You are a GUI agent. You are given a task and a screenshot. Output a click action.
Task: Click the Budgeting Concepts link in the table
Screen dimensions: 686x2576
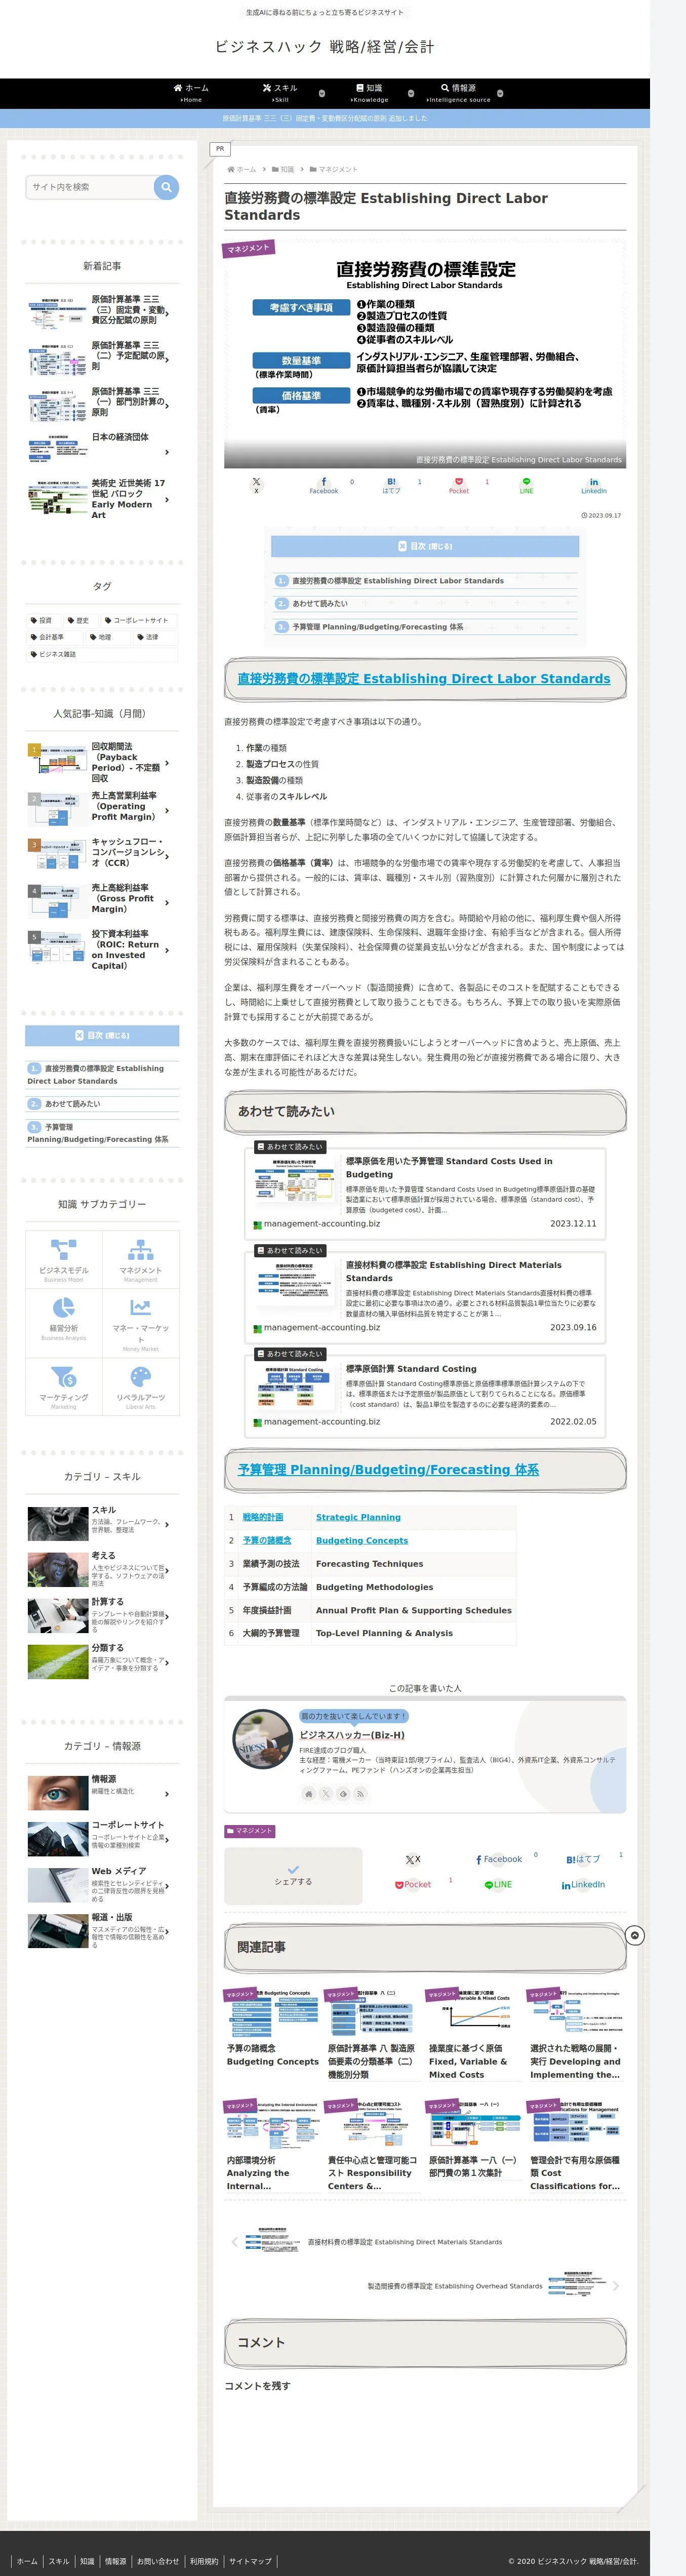tap(362, 1540)
